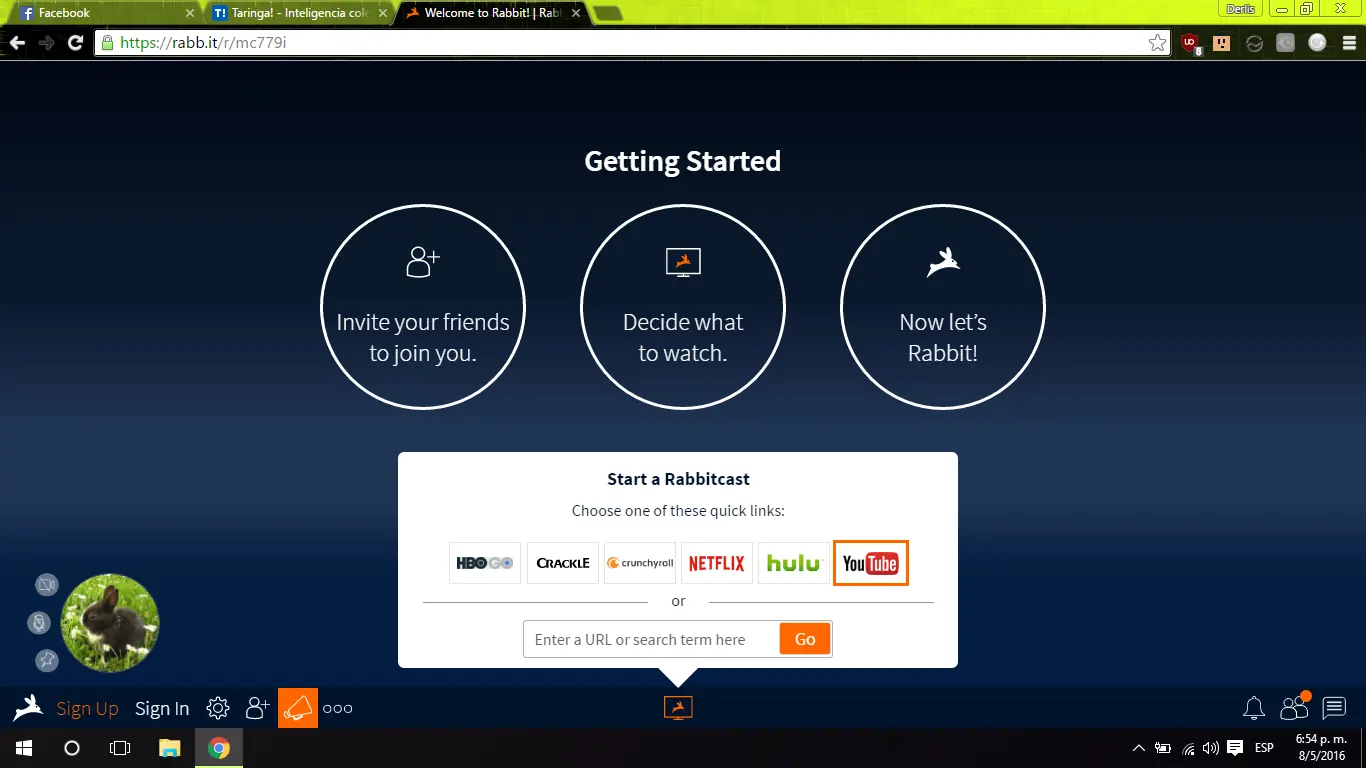Image resolution: width=1366 pixels, height=768 pixels.
Task: Click the invite friend icon in the Rabbit bar
Action: point(258,708)
